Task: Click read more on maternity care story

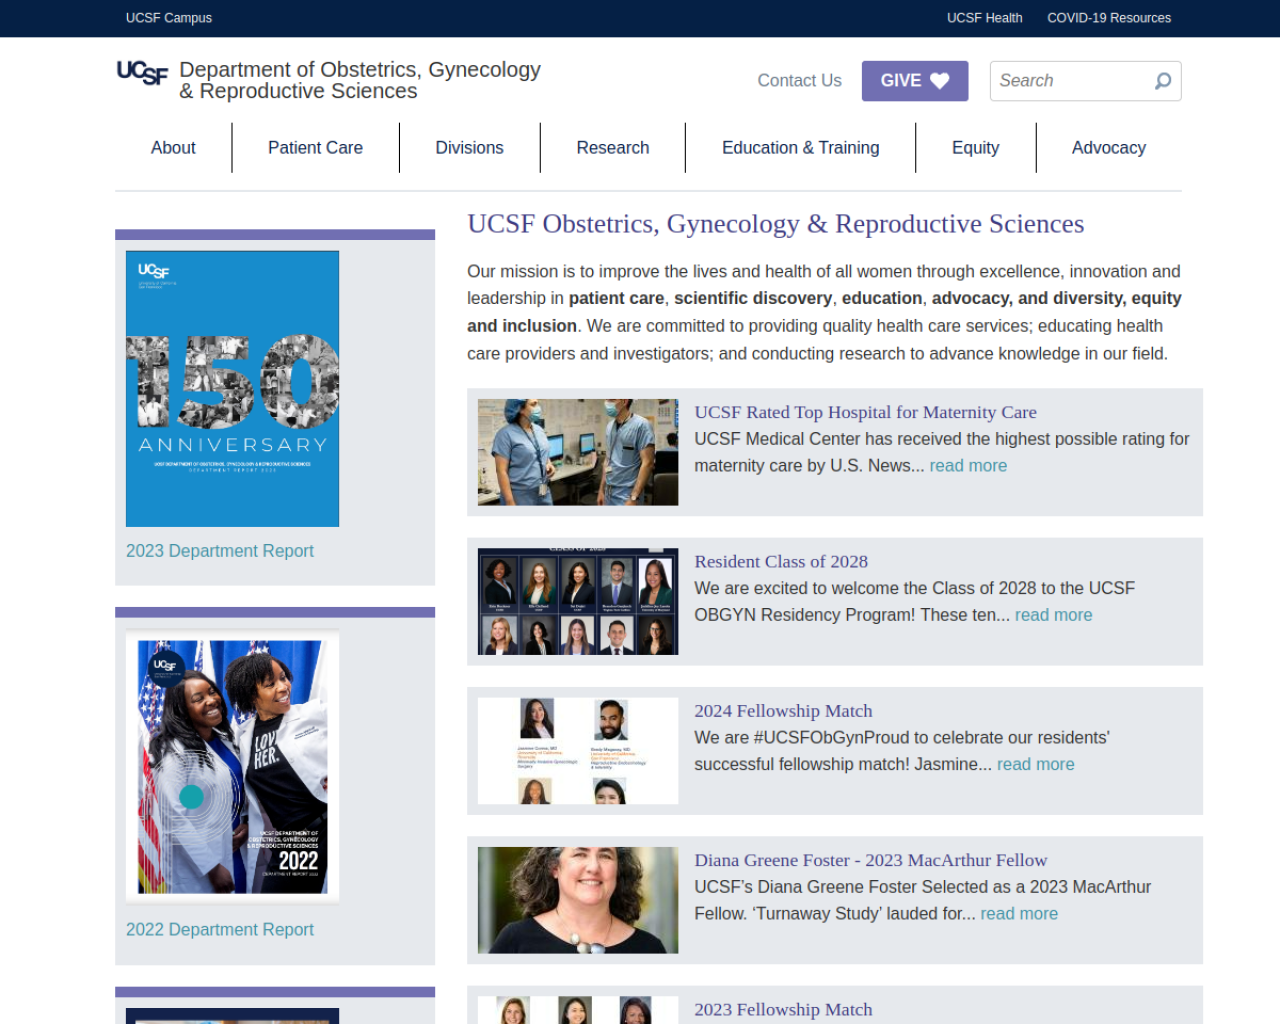Action: (968, 466)
